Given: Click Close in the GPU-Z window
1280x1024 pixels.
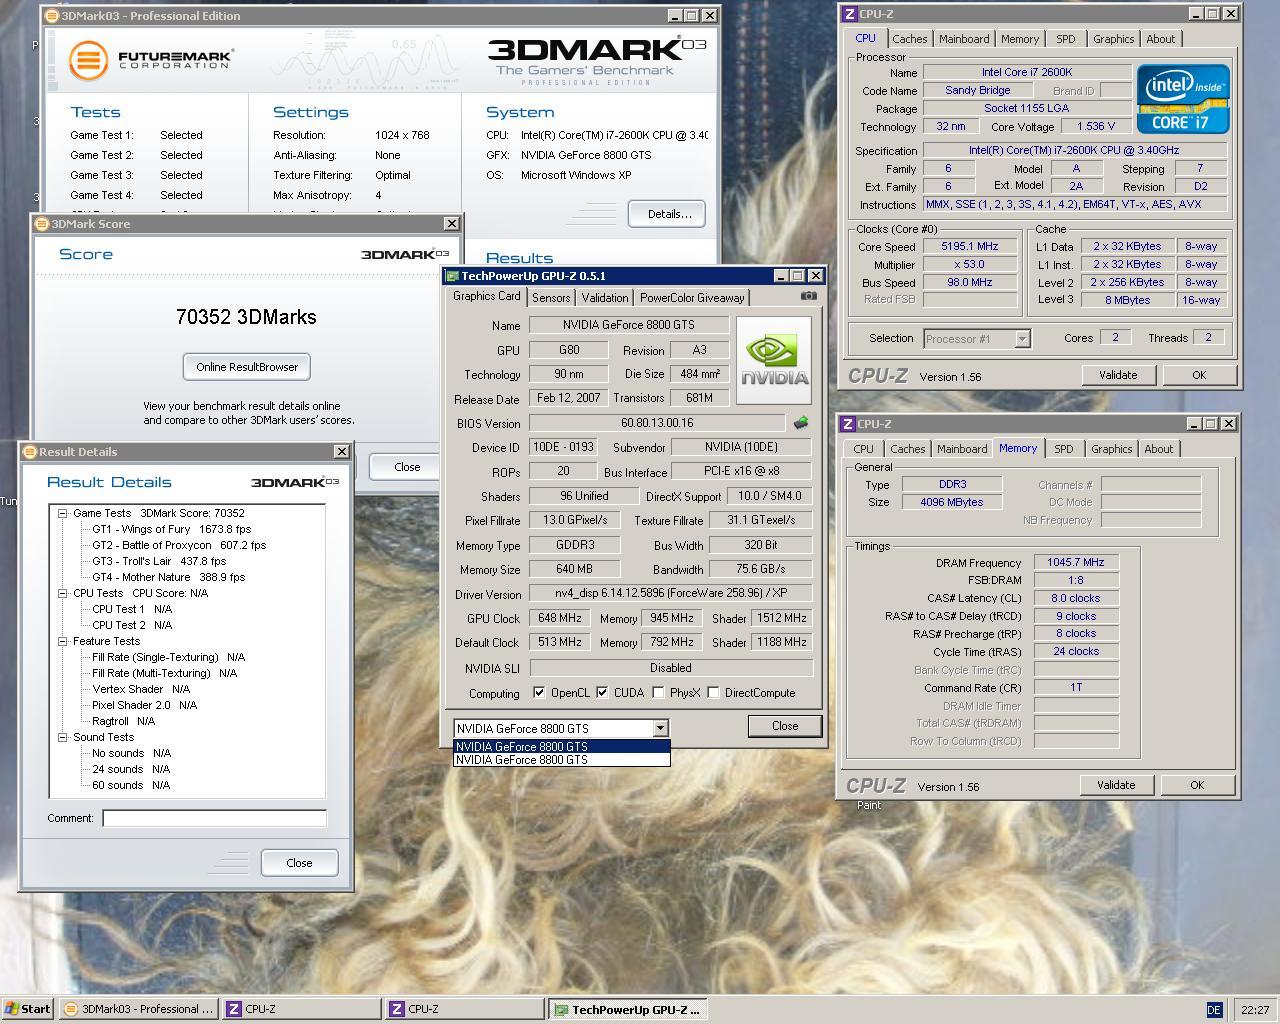Looking at the screenshot, I should 785,726.
